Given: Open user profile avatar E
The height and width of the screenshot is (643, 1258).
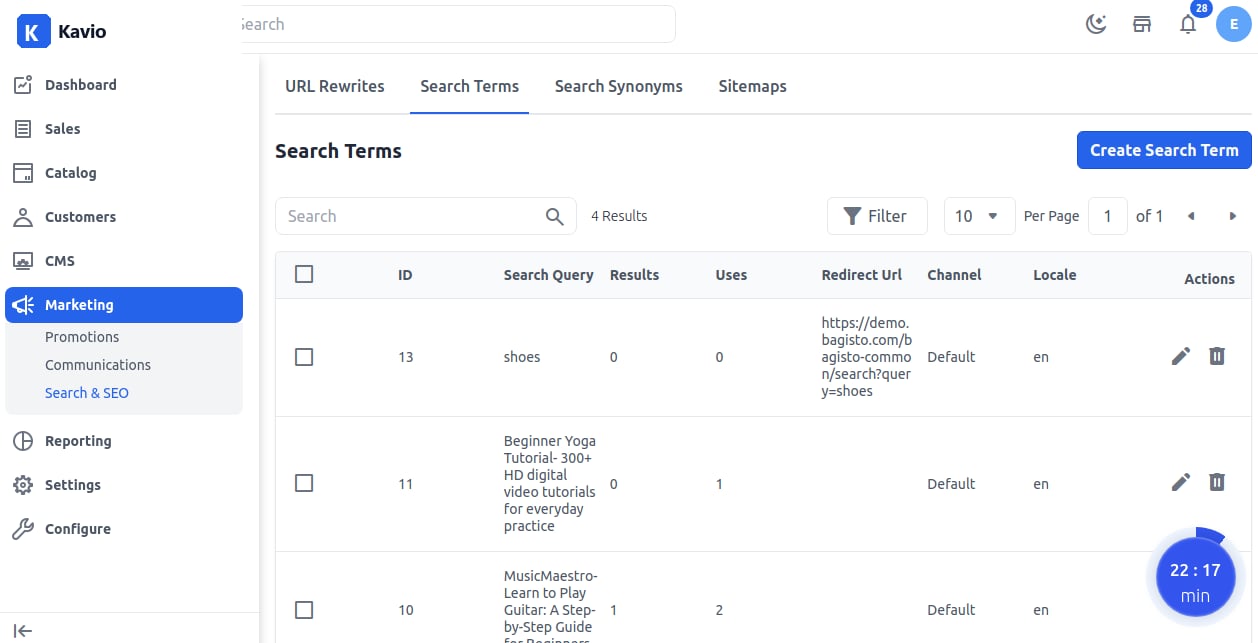Looking at the screenshot, I should pyautogui.click(x=1234, y=25).
